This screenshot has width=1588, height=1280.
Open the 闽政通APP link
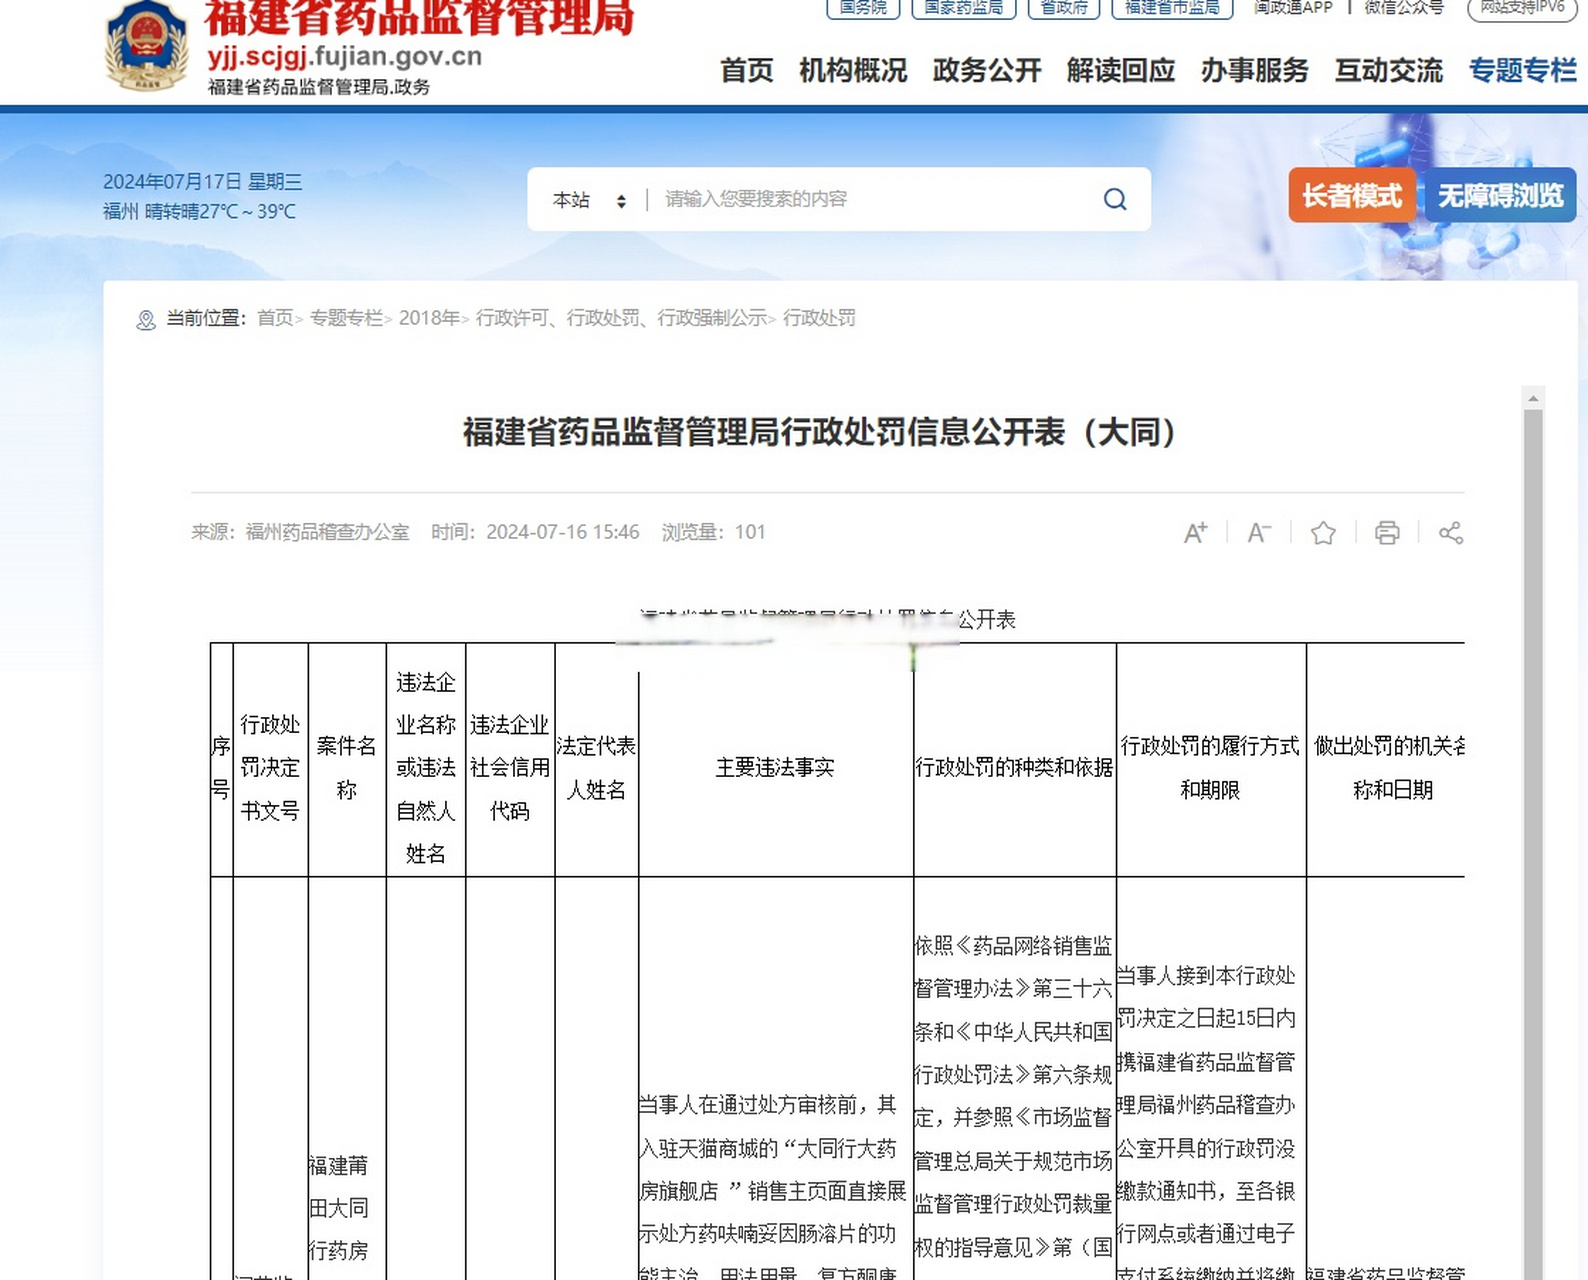coord(1293,8)
